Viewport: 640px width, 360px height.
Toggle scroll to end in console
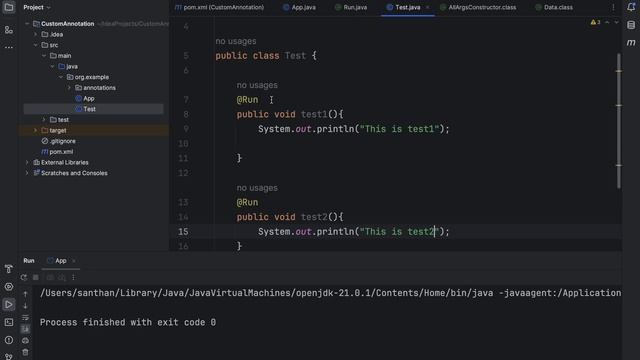pos(25,329)
